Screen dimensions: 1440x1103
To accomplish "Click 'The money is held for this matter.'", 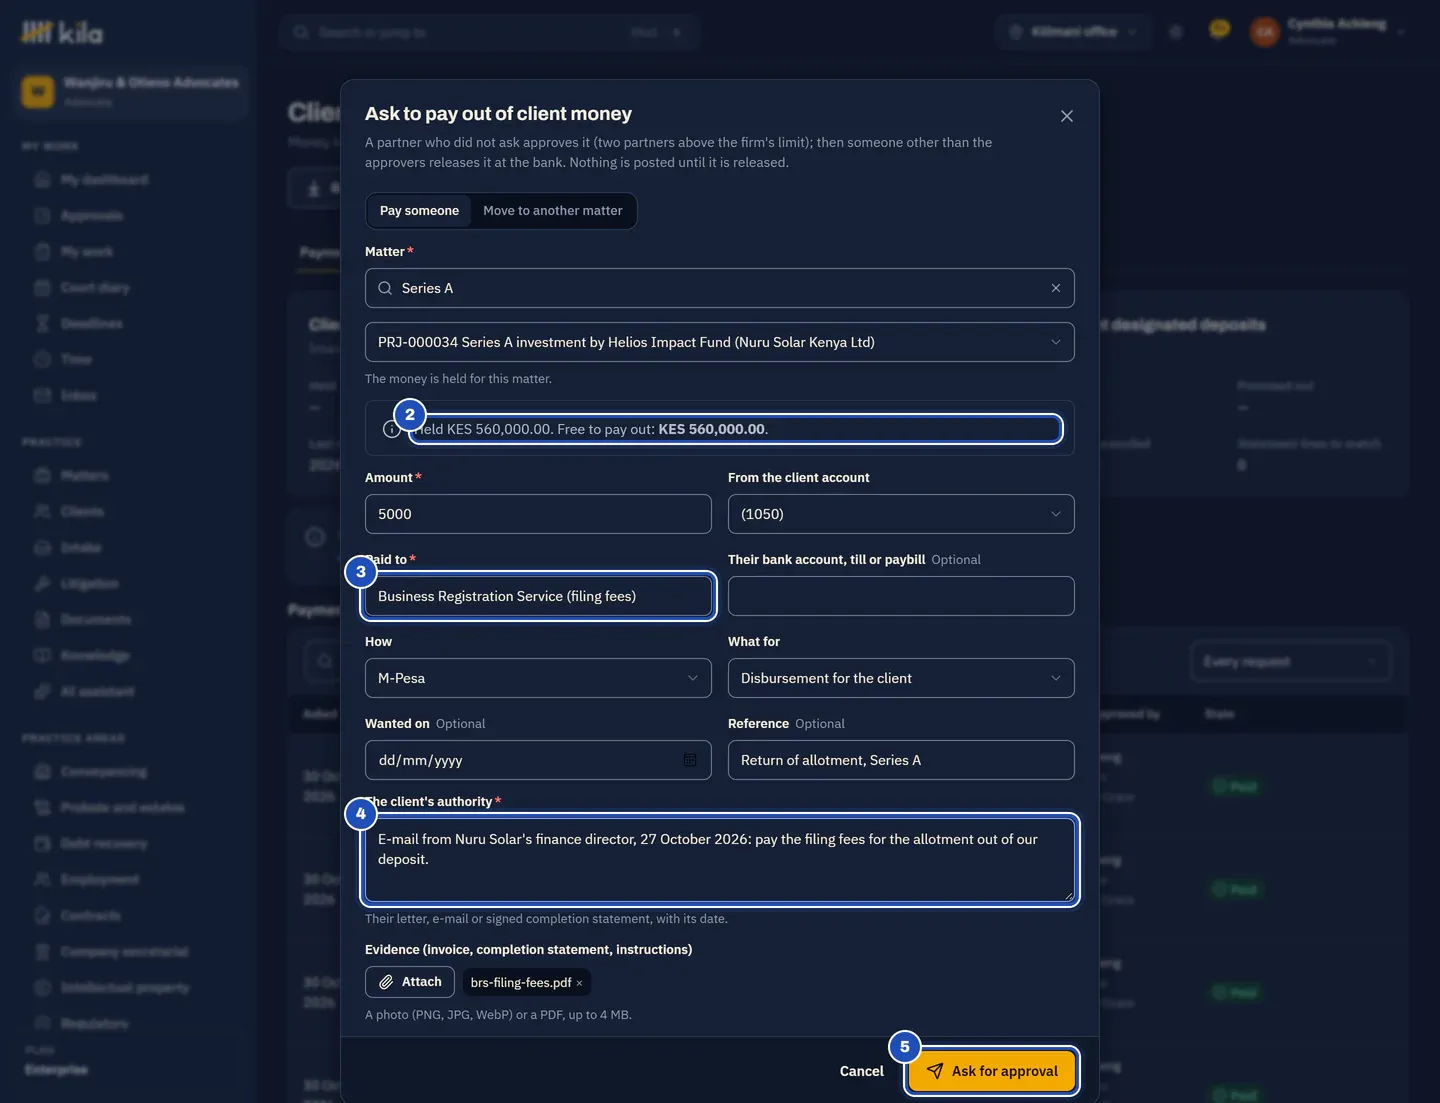I will 458,379.
